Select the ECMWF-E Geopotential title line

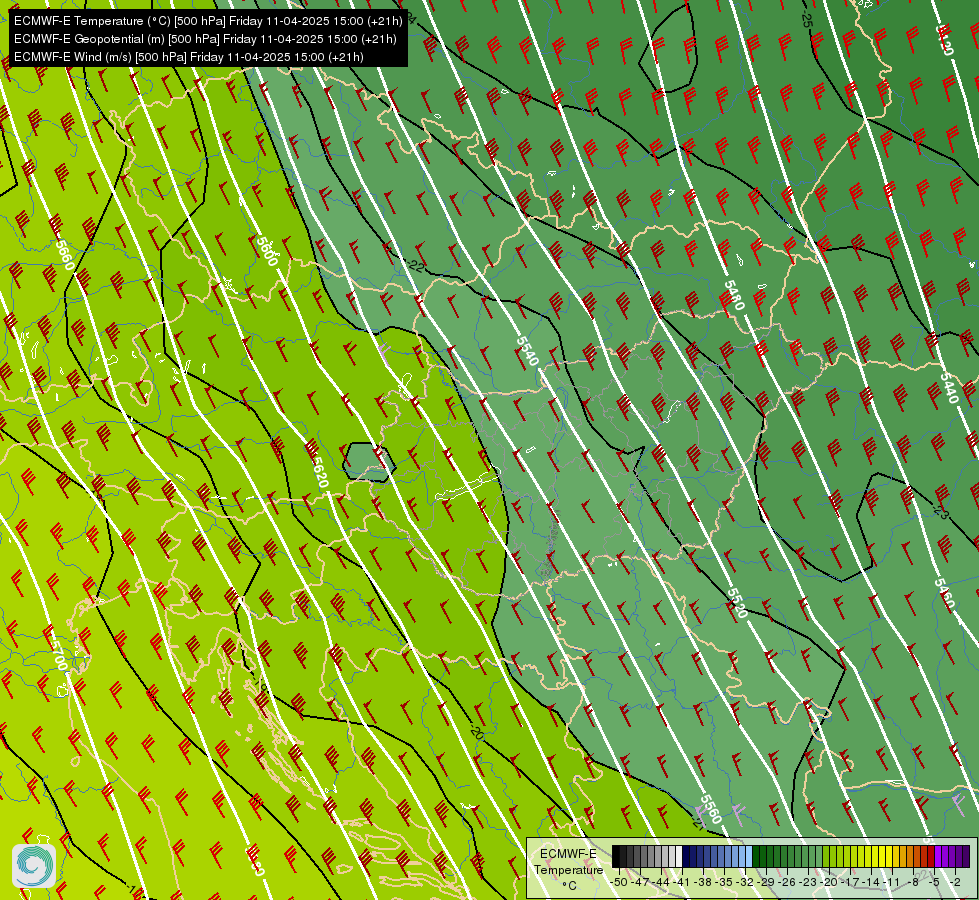click(x=205, y=39)
